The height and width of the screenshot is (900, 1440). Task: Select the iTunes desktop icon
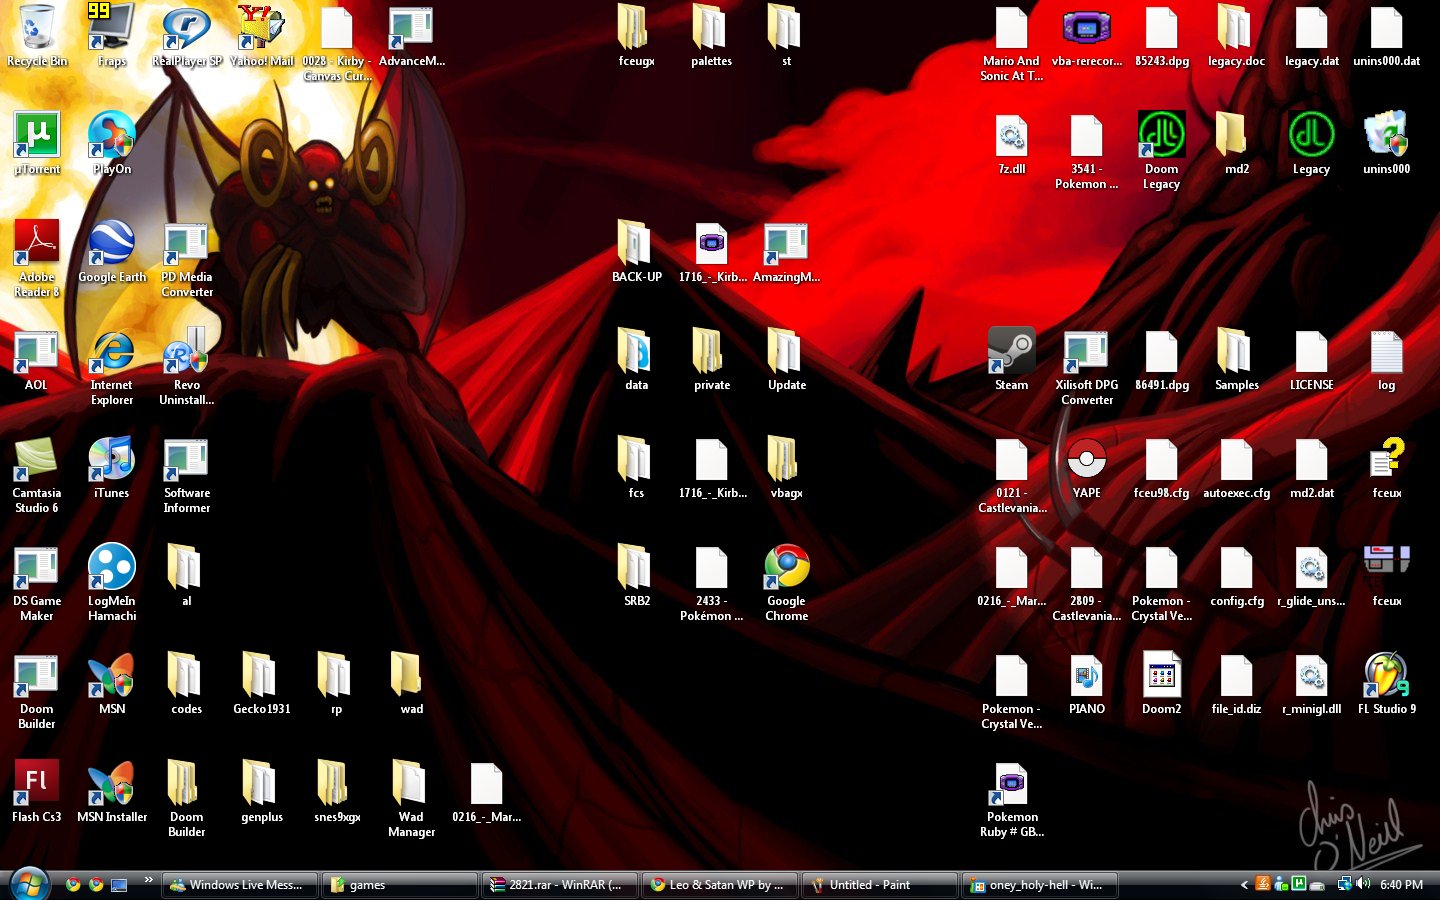pyautogui.click(x=112, y=468)
